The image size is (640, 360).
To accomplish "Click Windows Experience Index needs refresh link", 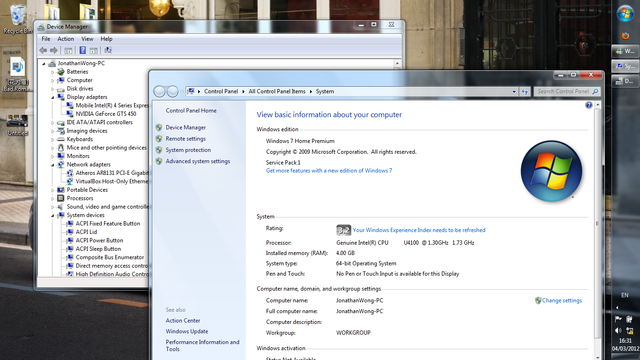I will pyautogui.click(x=419, y=230).
